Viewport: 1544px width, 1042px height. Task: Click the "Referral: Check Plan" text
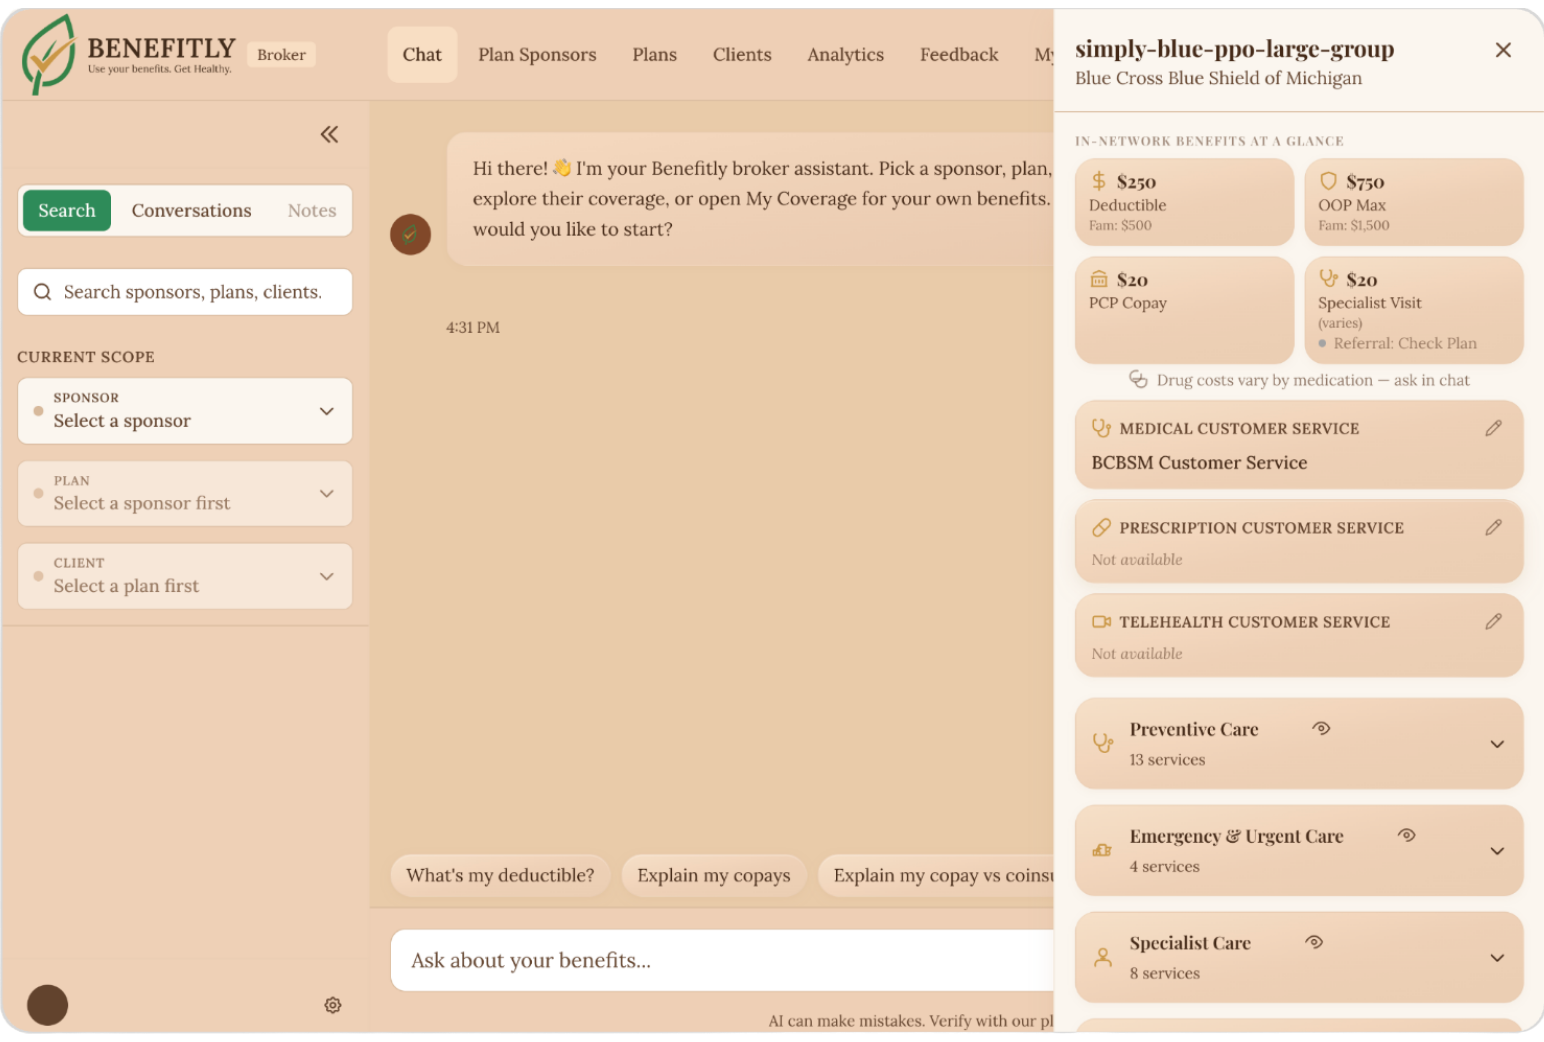pos(1405,343)
